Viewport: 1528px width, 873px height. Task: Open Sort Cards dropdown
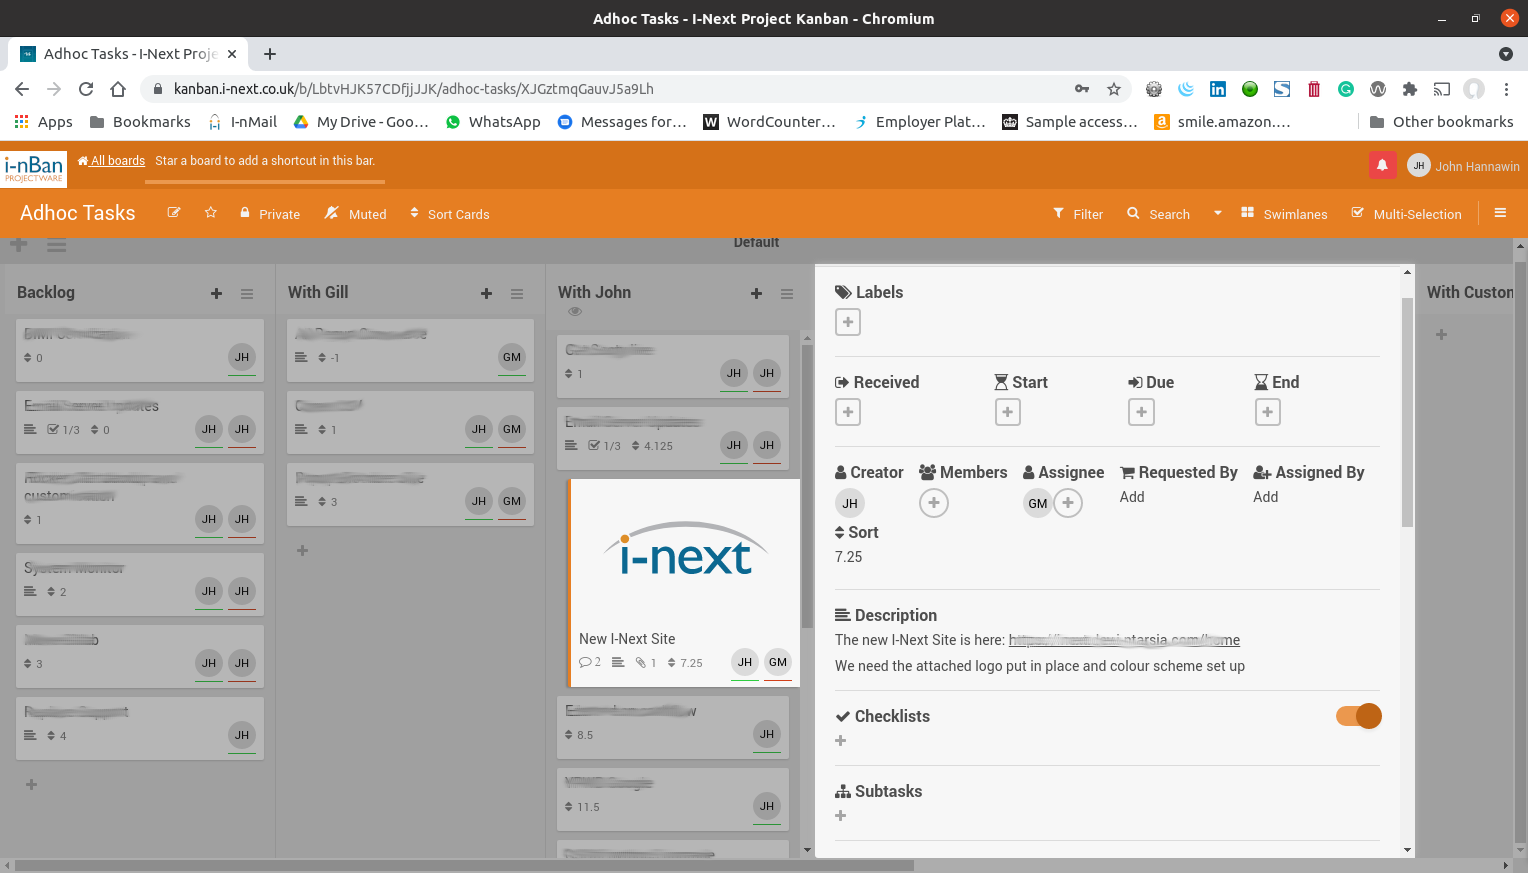pyautogui.click(x=449, y=214)
